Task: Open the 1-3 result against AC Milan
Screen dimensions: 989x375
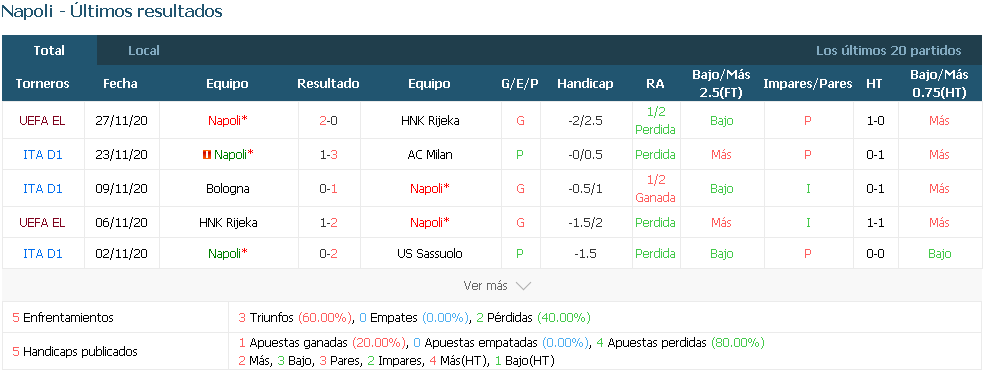Action: [x=328, y=154]
